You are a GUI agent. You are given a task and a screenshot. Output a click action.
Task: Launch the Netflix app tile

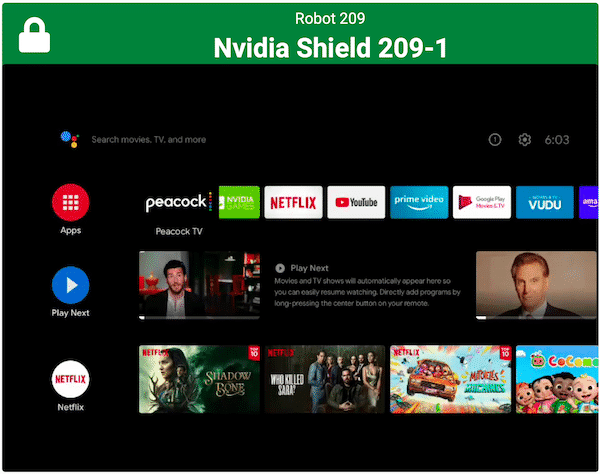293,202
